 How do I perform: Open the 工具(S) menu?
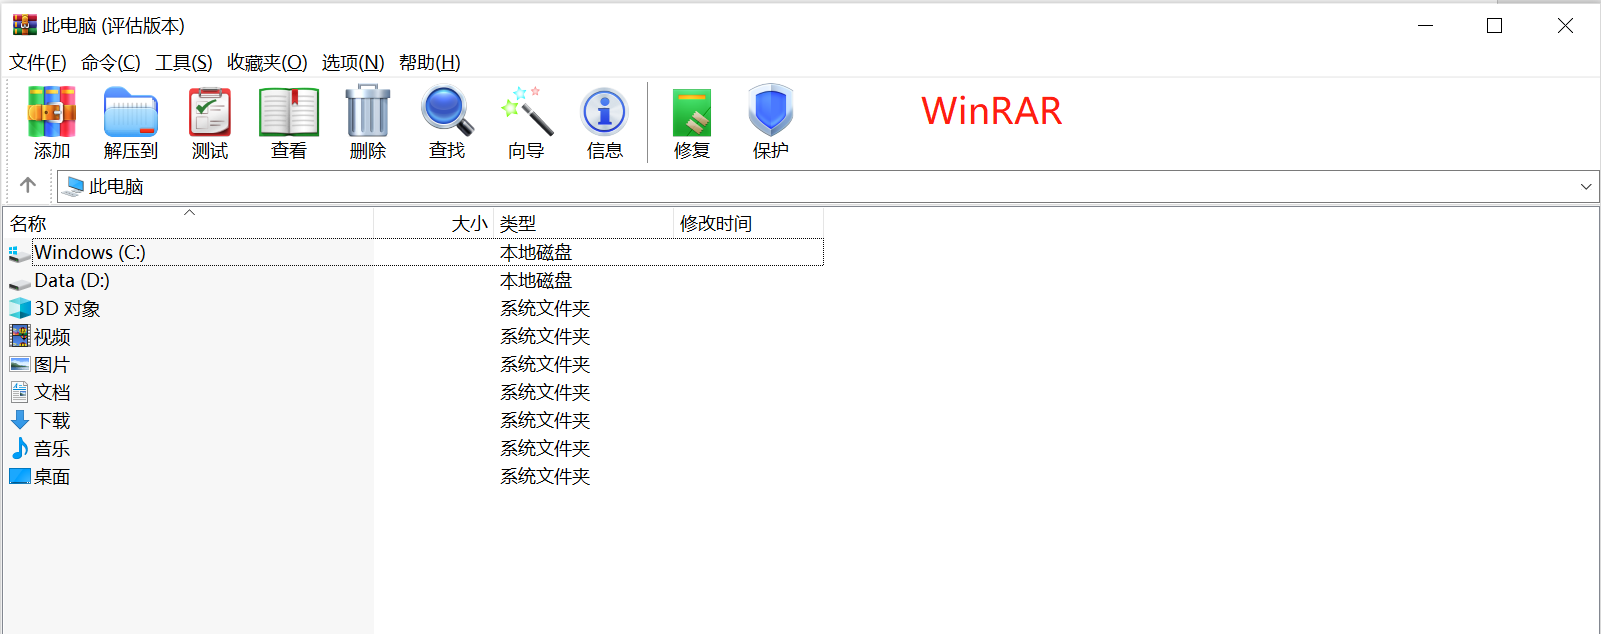click(x=184, y=62)
